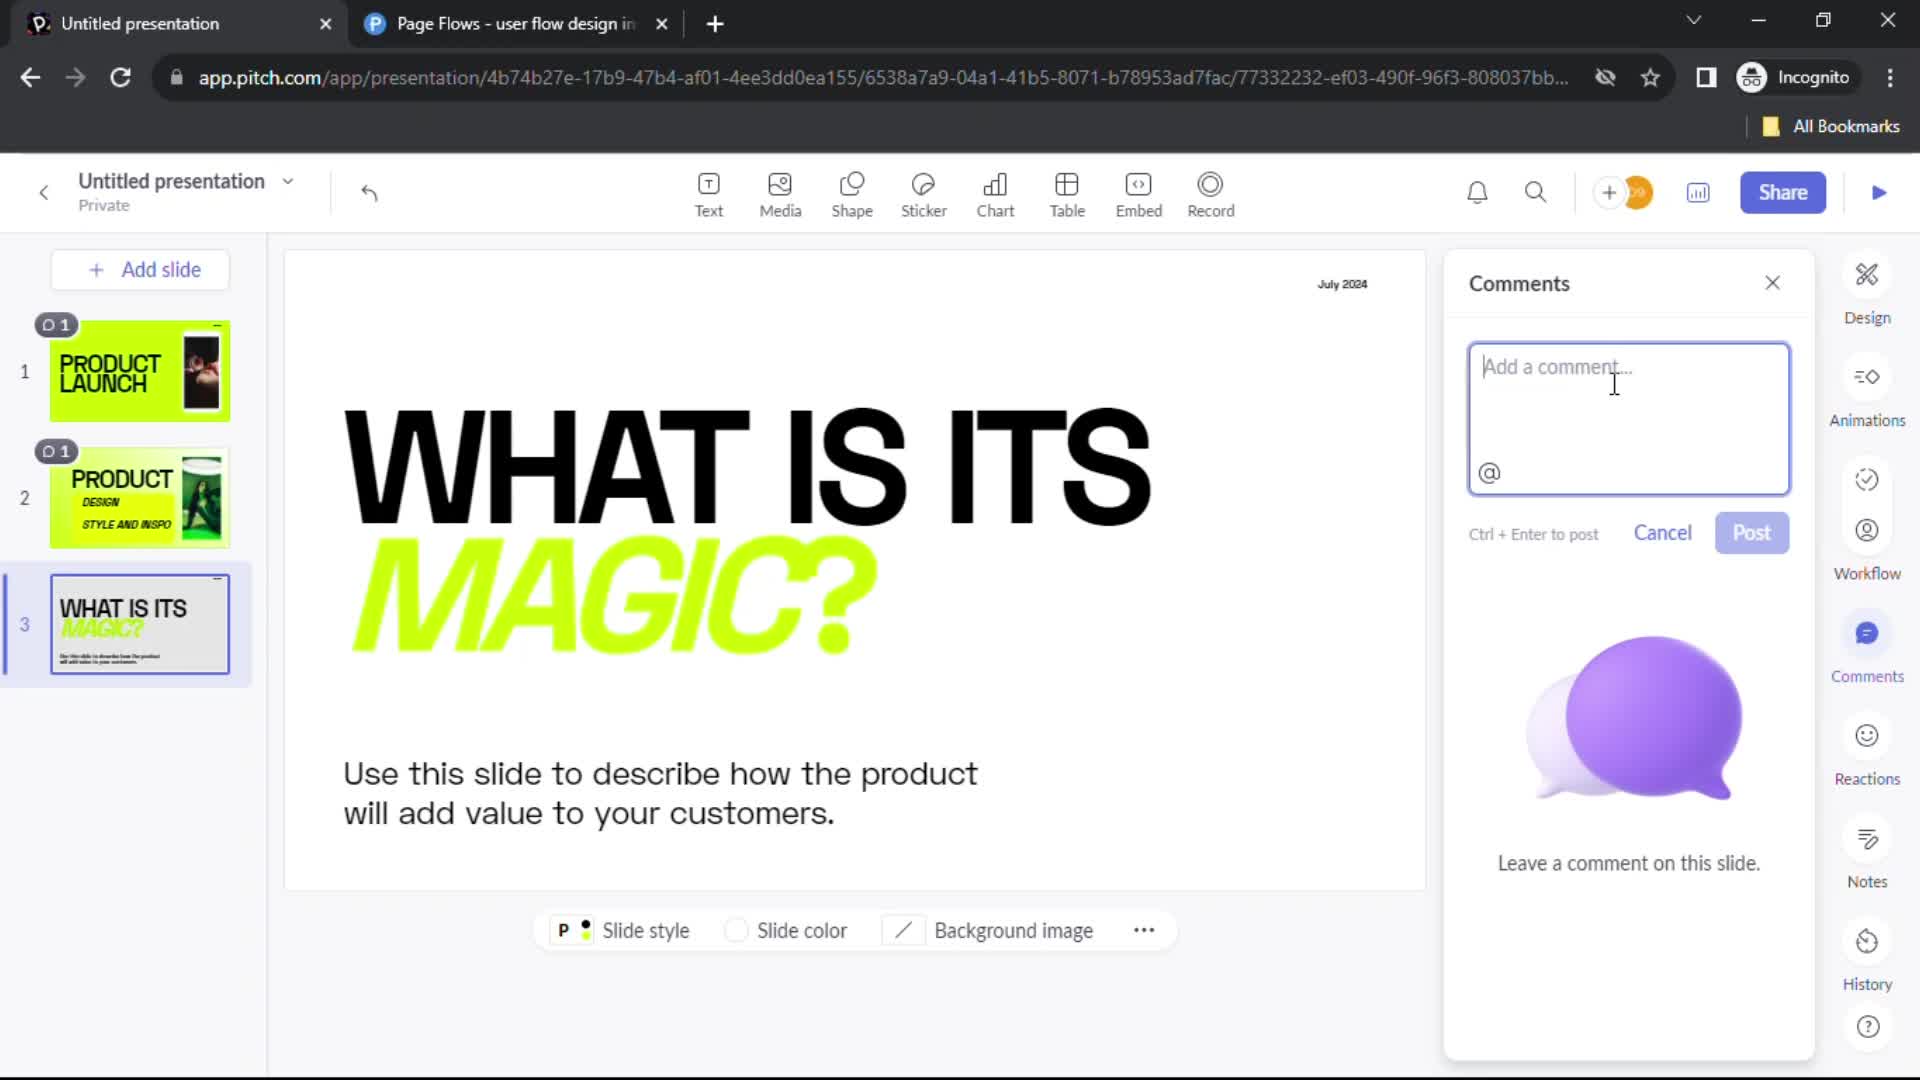Select the Embed tool in toolbar
Viewport: 1920px width, 1080px height.
point(1139,193)
